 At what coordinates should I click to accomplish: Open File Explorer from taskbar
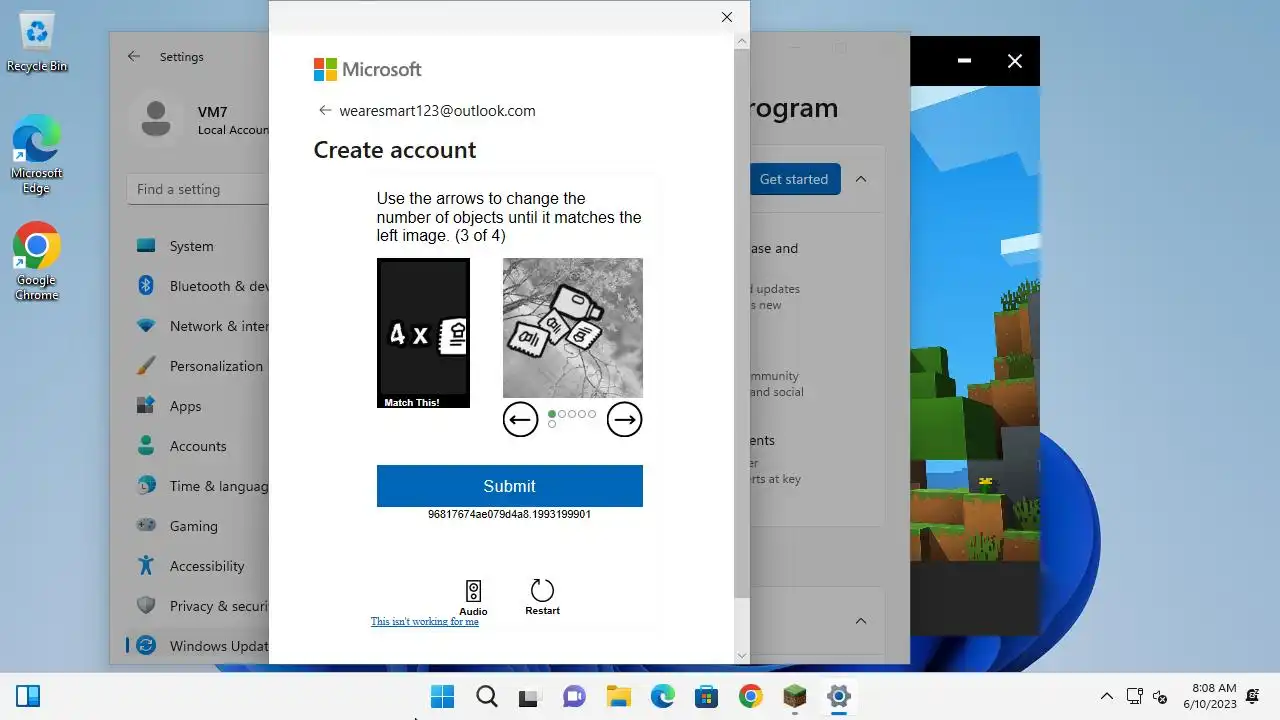pos(619,696)
